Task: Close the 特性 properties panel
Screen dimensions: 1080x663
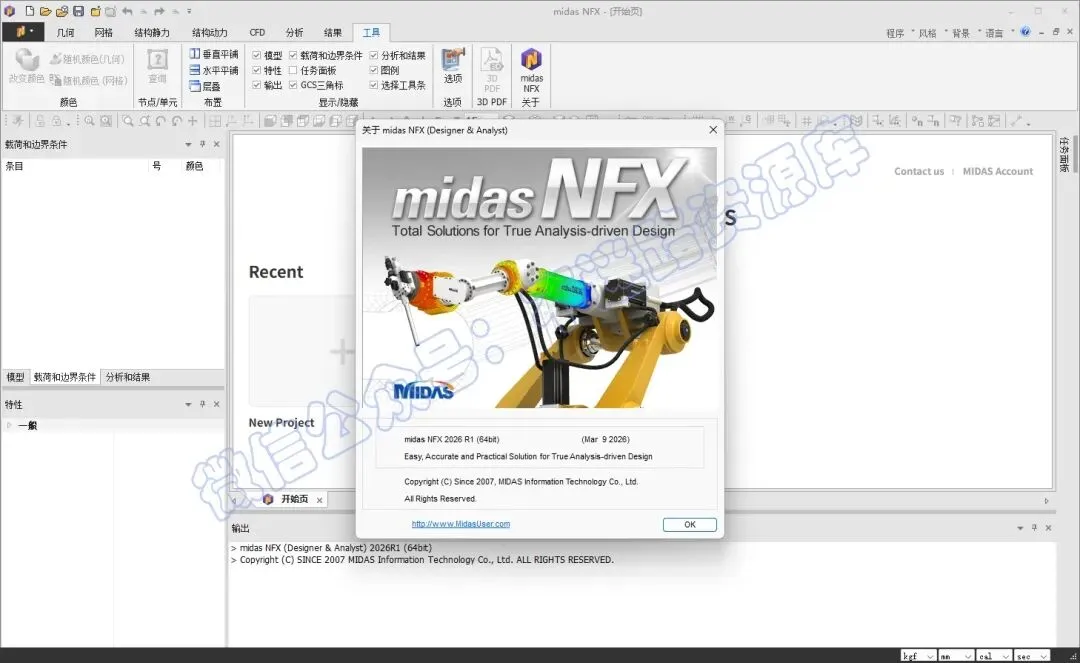Action: (216, 404)
